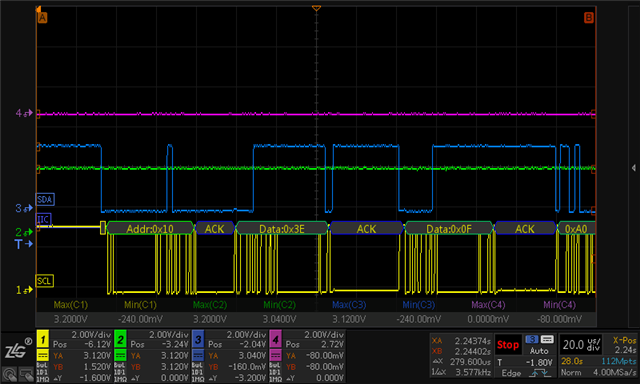Click the T trigger level marker
The width and height of the screenshot is (640, 384).
(24, 244)
